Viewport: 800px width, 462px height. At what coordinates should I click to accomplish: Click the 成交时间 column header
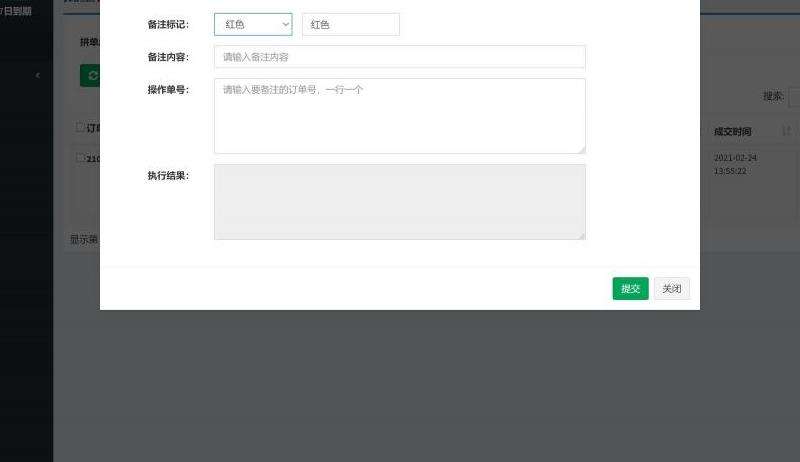point(732,132)
